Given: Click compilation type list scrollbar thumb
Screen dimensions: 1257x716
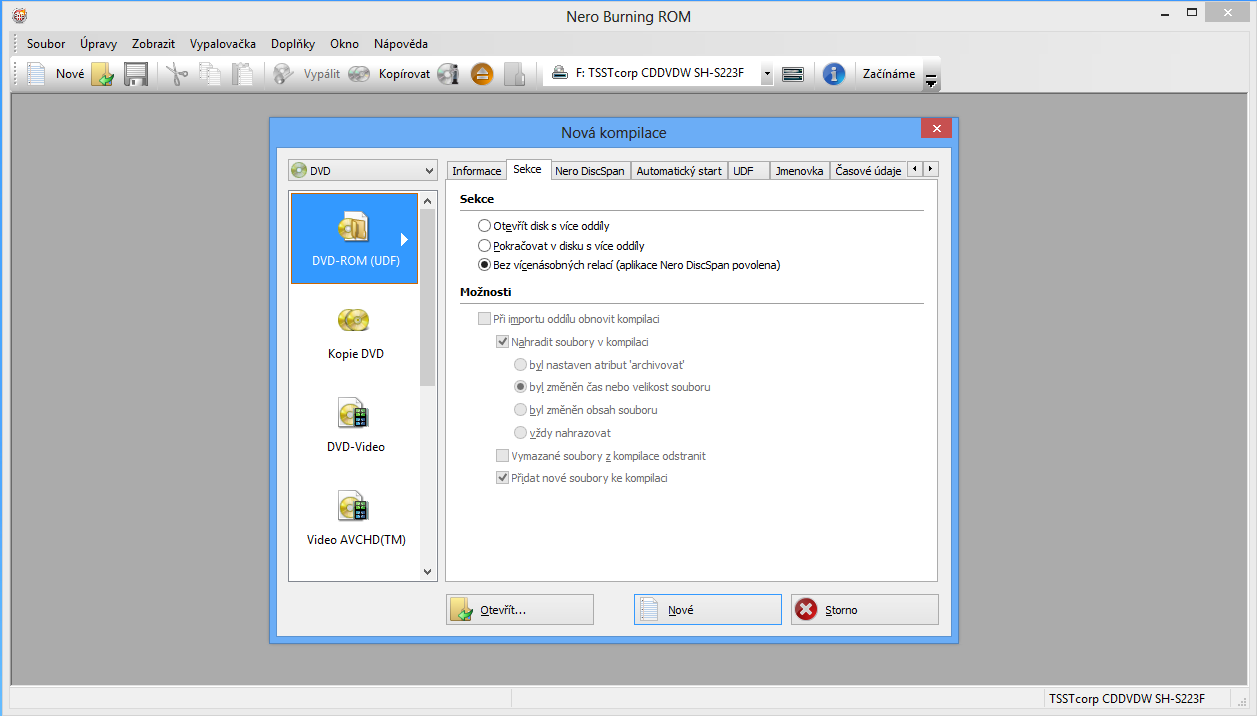Looking at the screenshot, I should (428, 298).
